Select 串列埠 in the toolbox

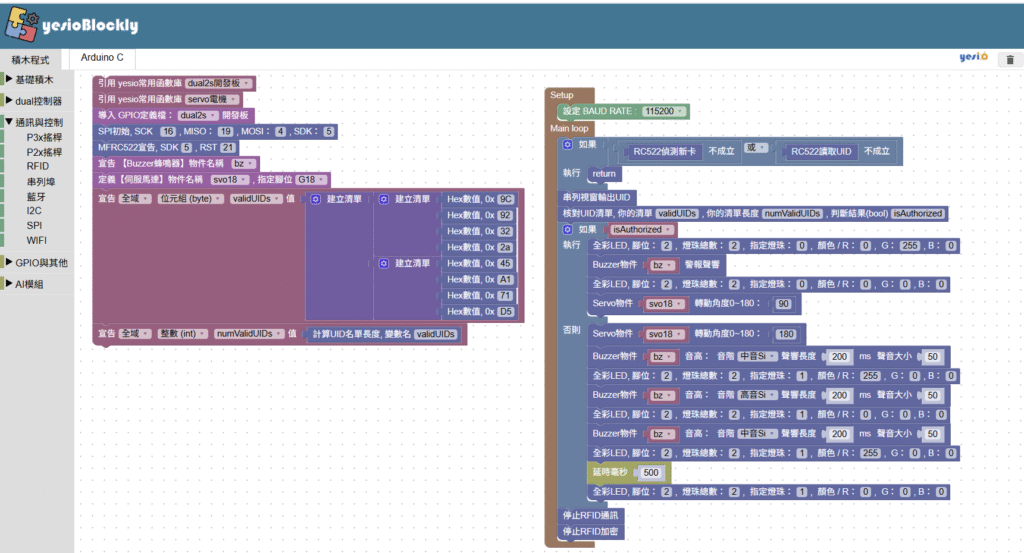(40, 182)
